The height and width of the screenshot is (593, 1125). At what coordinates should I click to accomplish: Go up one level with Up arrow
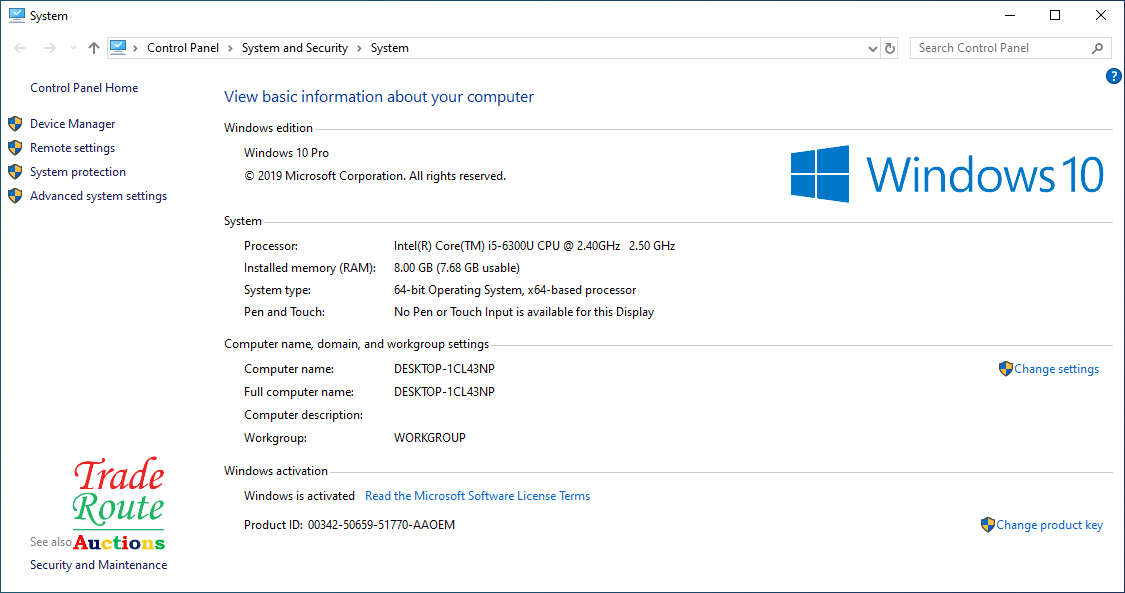pyautogui.click(x=94, y=48)
